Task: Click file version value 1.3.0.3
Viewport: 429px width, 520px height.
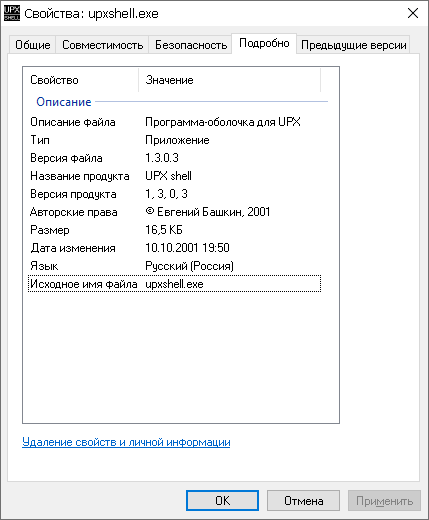Action: pyautogui.click(x=162, y=158)
